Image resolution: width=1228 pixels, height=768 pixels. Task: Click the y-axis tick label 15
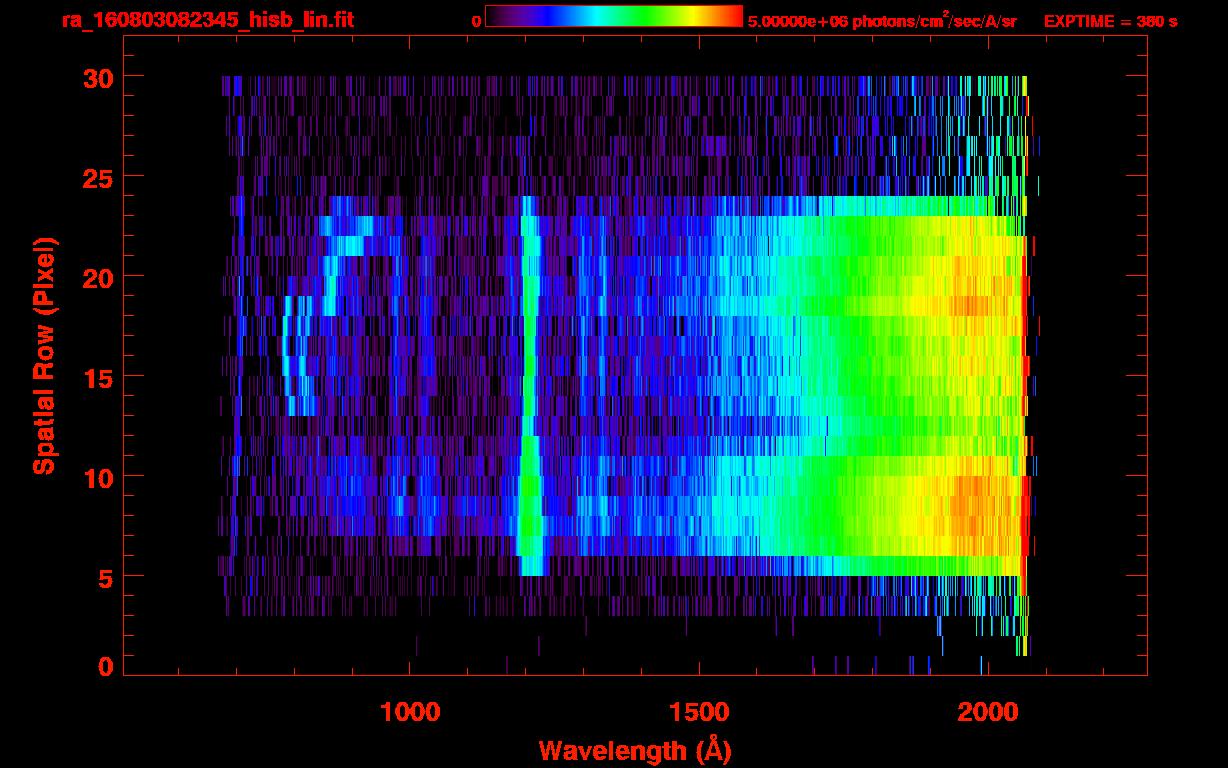(97, 377)
